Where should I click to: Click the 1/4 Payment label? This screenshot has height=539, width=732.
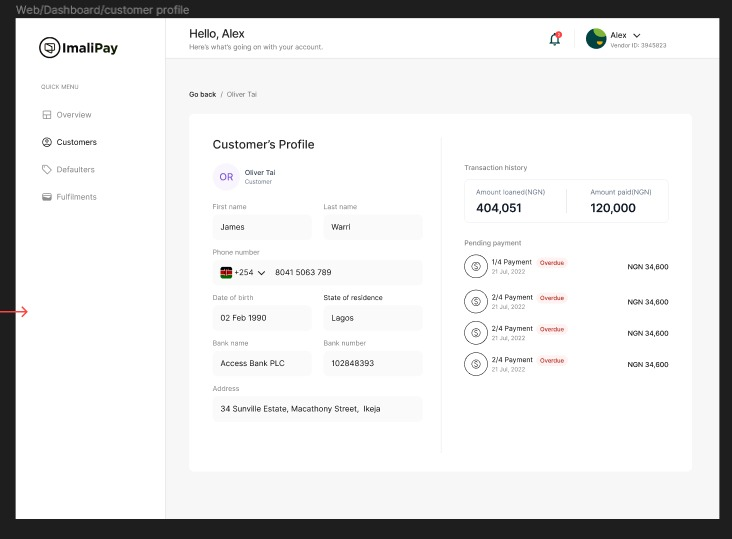[x=512, y=262]
